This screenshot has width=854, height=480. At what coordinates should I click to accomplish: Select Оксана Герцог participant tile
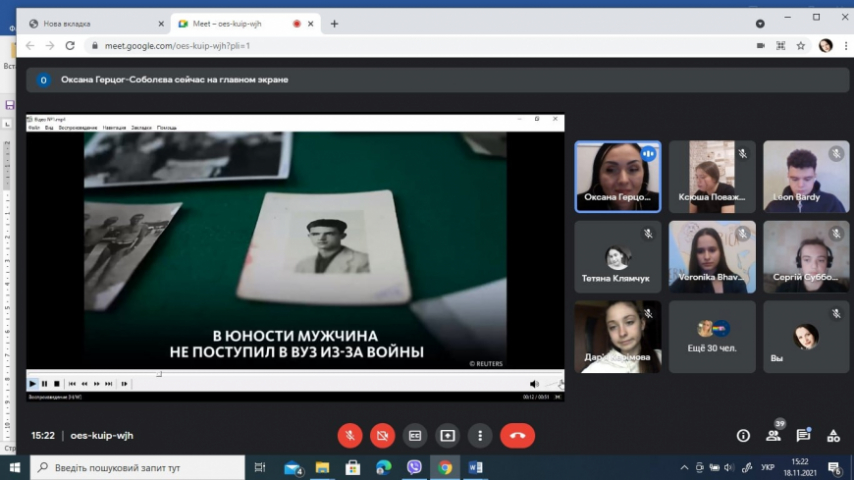pyautogui.click(x=617, y=176)
